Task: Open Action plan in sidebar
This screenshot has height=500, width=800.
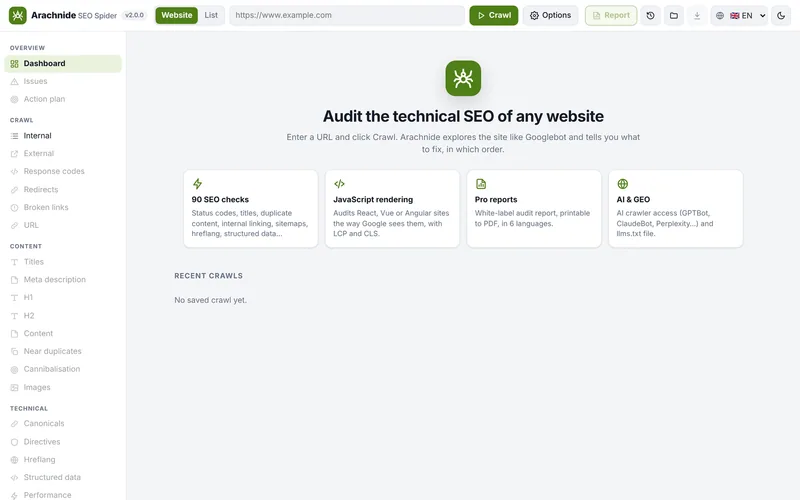Action: pos(63,99)
